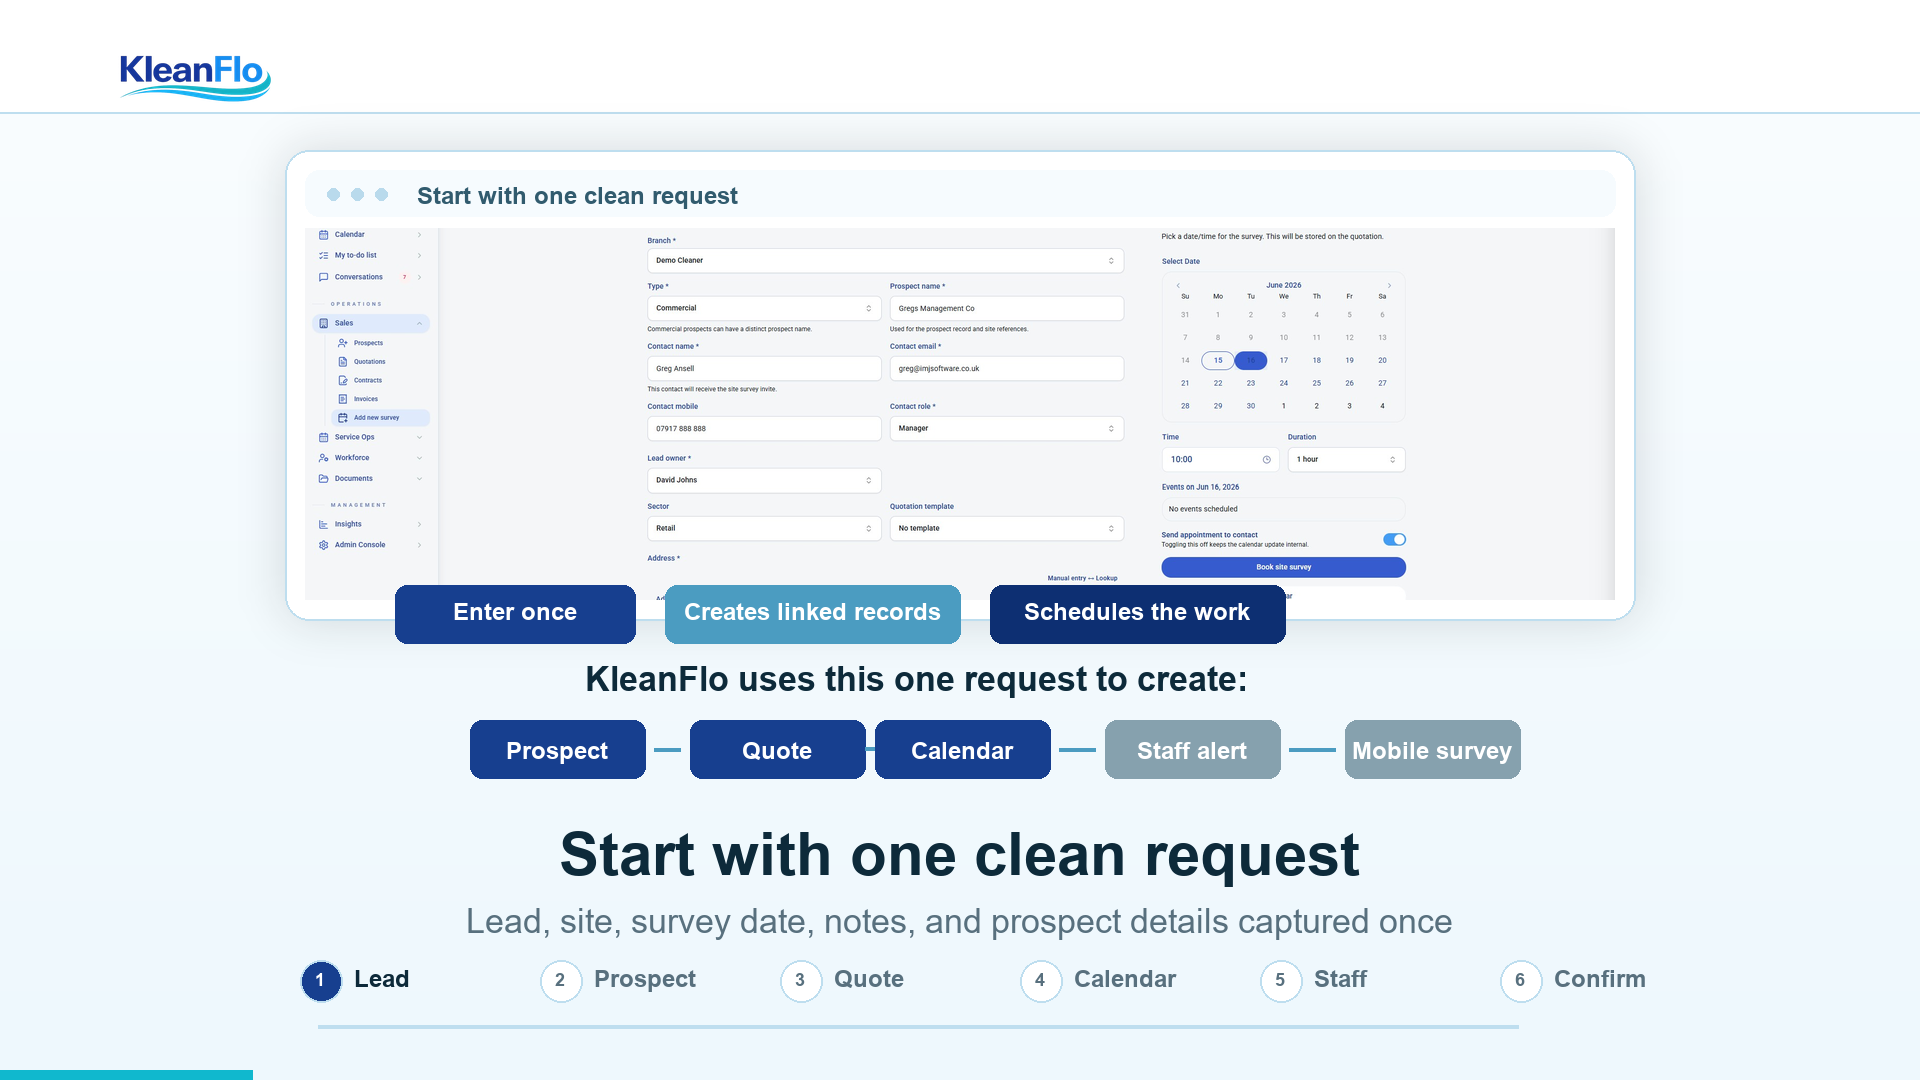
Task: Toggle Send appointment to contact switch
Action: tap(1394, 540)
